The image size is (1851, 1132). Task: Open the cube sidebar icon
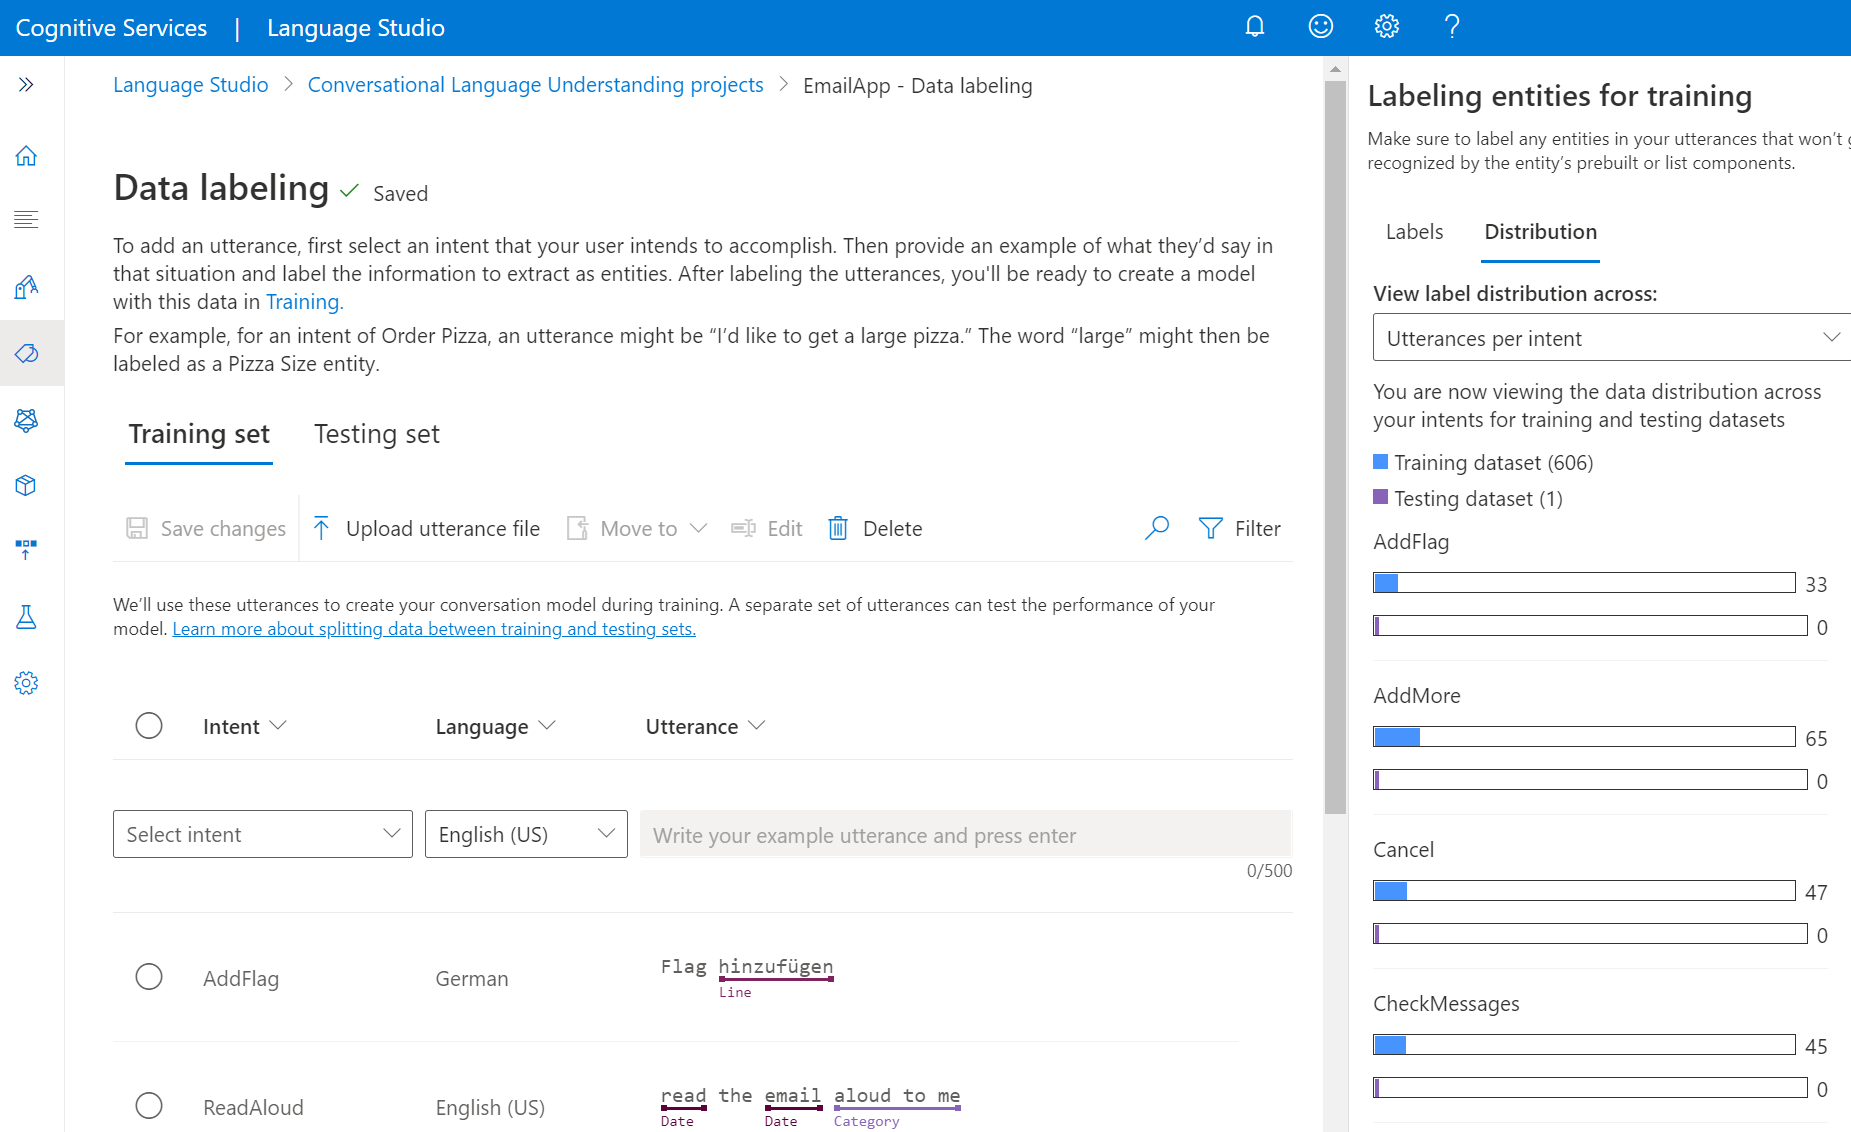(27, 486)
